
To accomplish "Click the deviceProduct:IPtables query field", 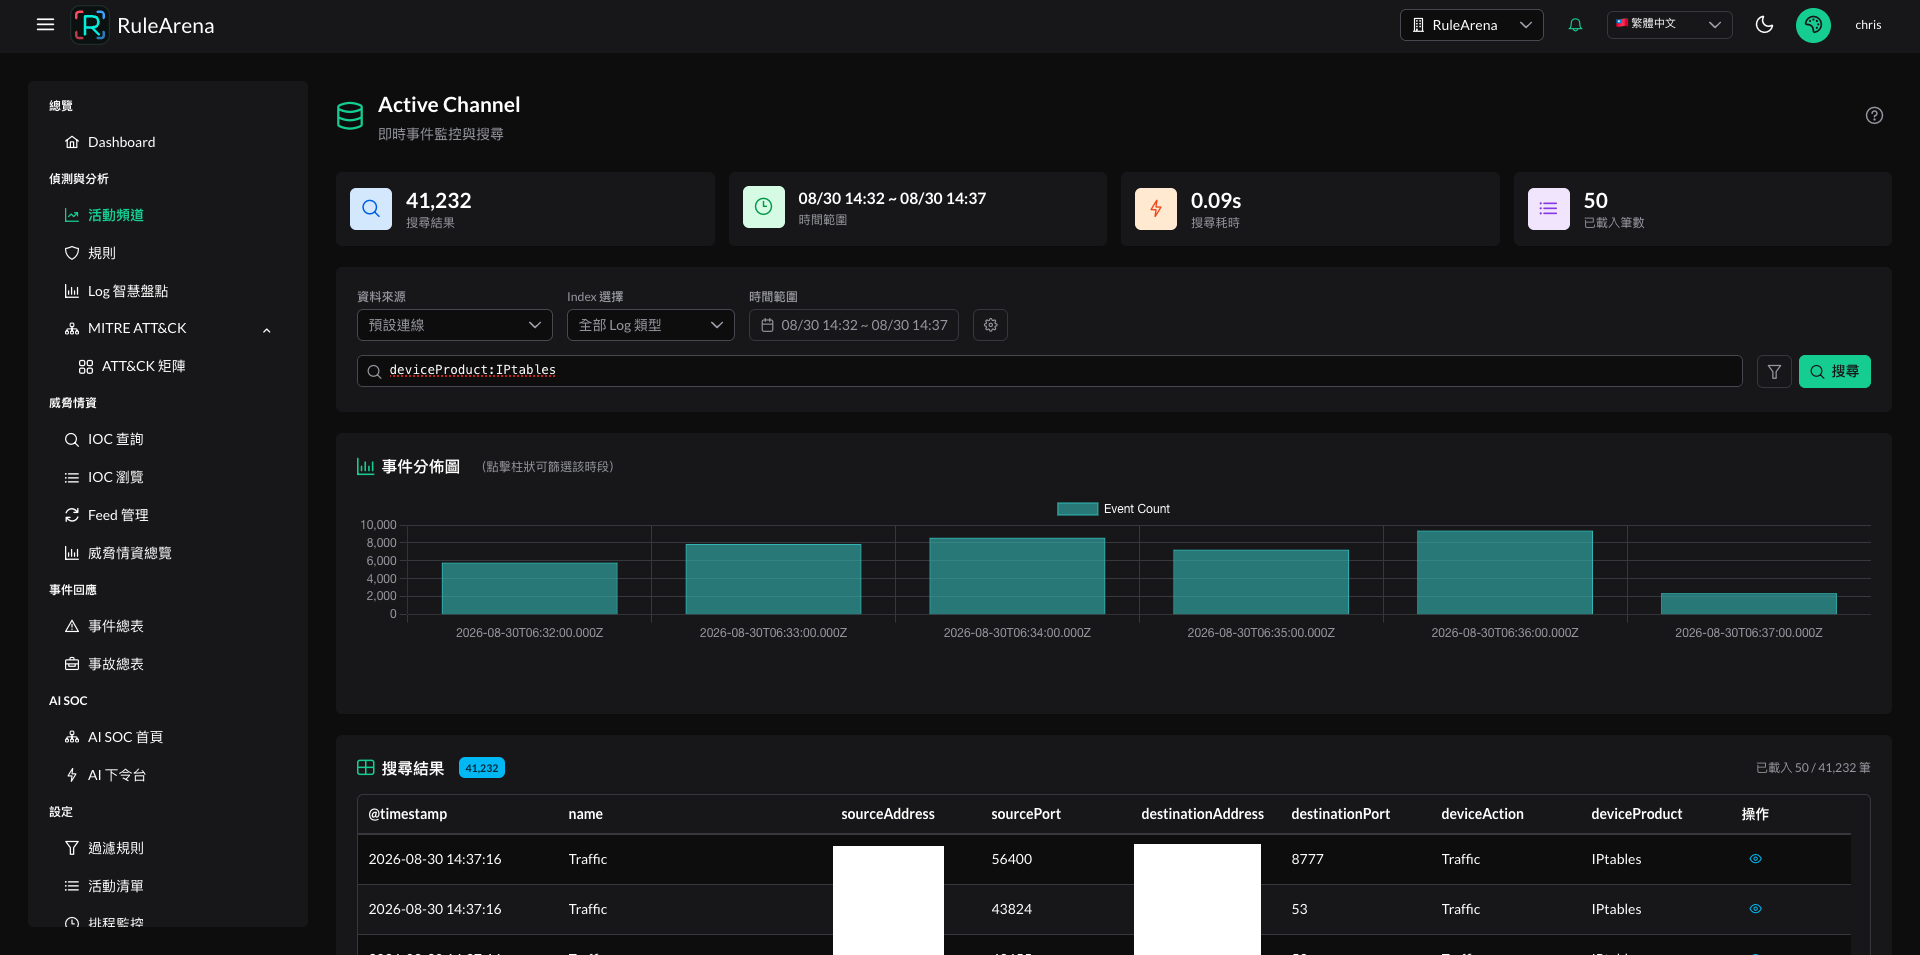I will (1049, 371).
